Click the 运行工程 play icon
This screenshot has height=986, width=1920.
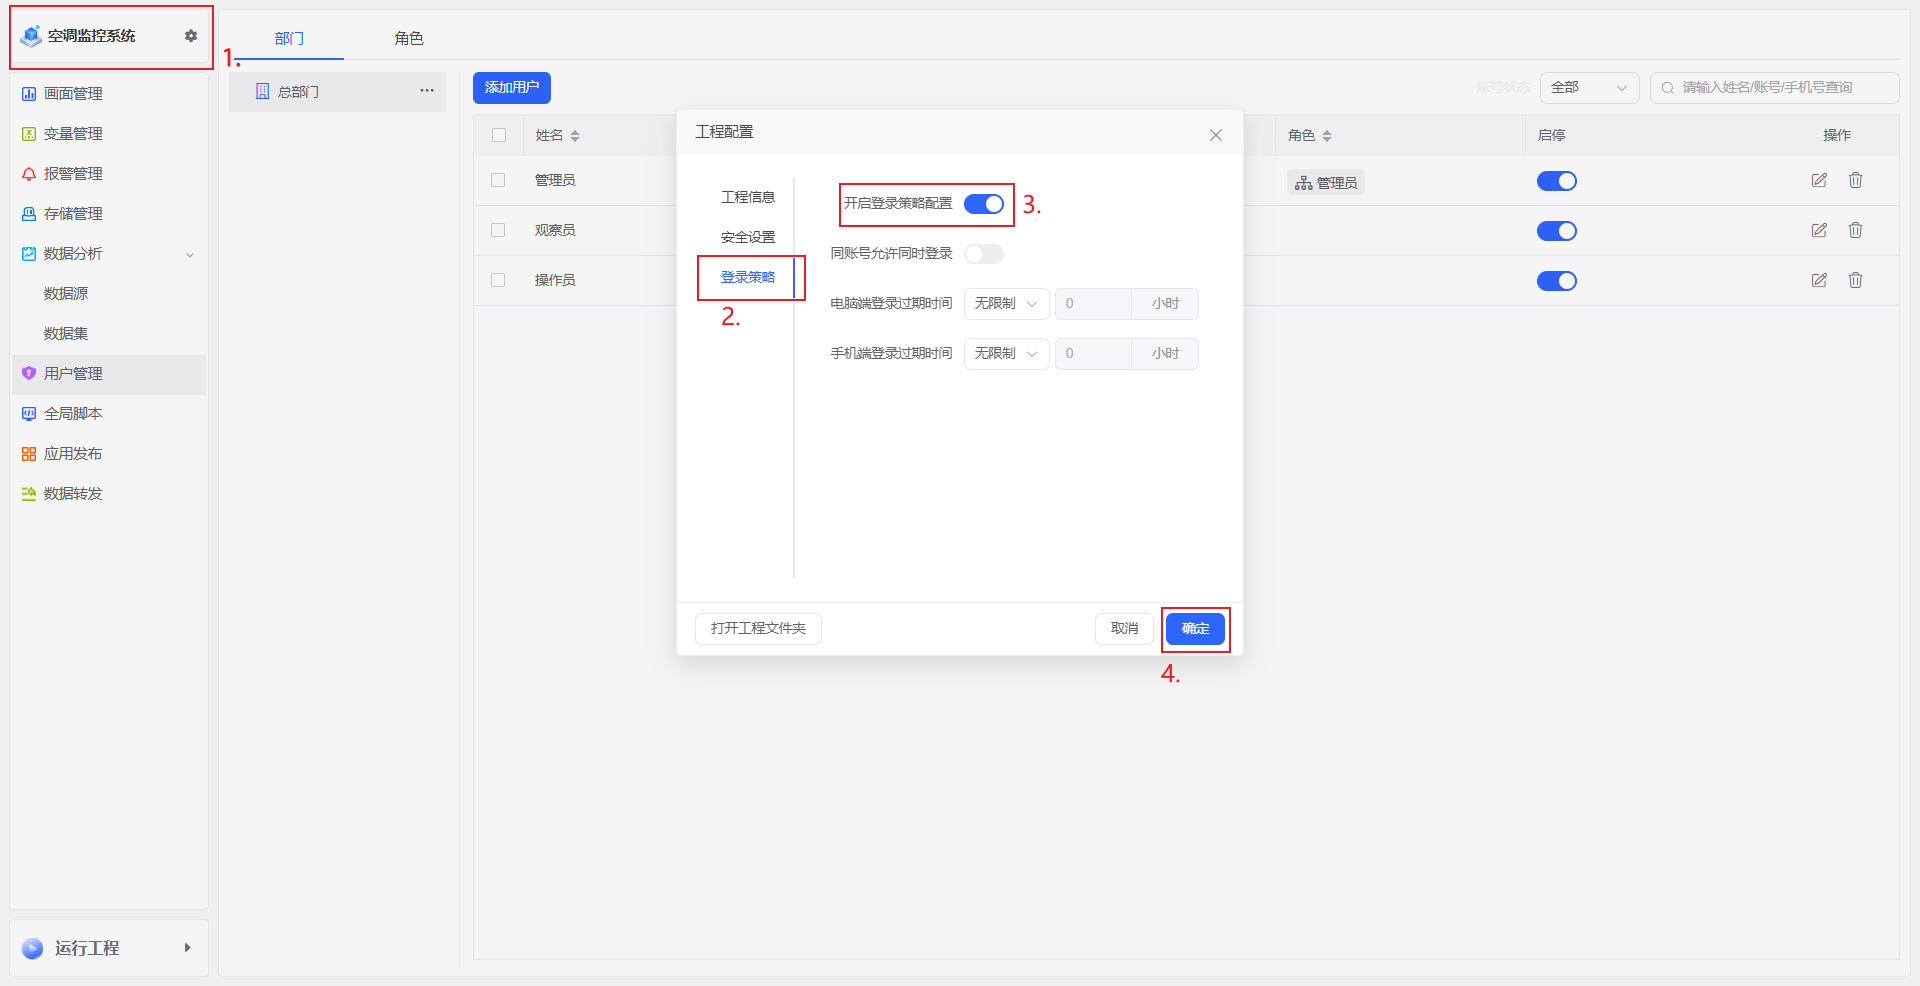click(33, 948)
